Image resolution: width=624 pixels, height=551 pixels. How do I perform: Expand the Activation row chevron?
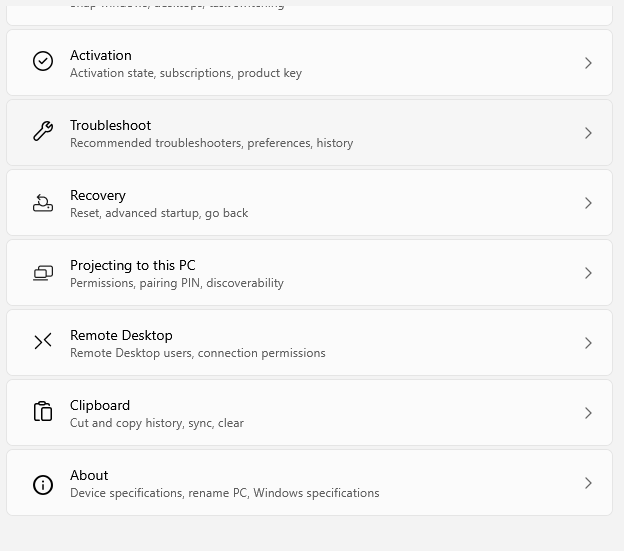588,63
